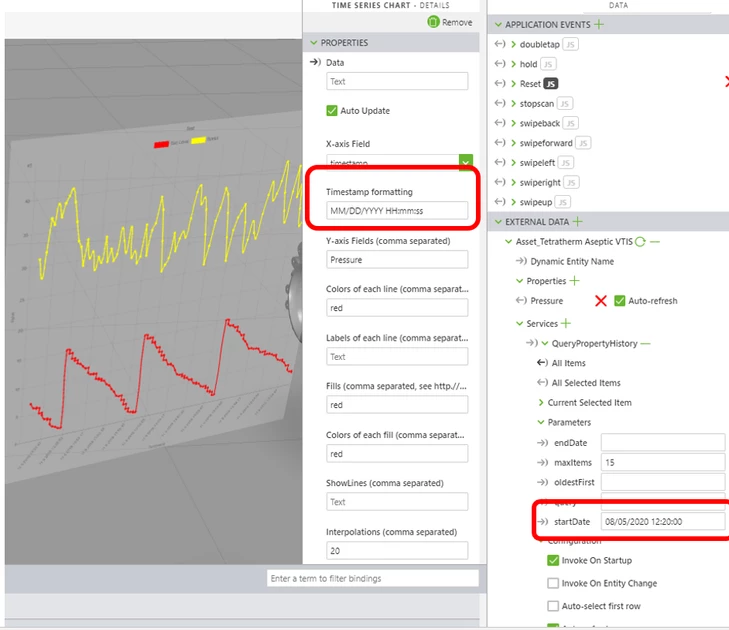Screen dimensions: 729x630
Task: Click the Data text input field
Action: 397,81
